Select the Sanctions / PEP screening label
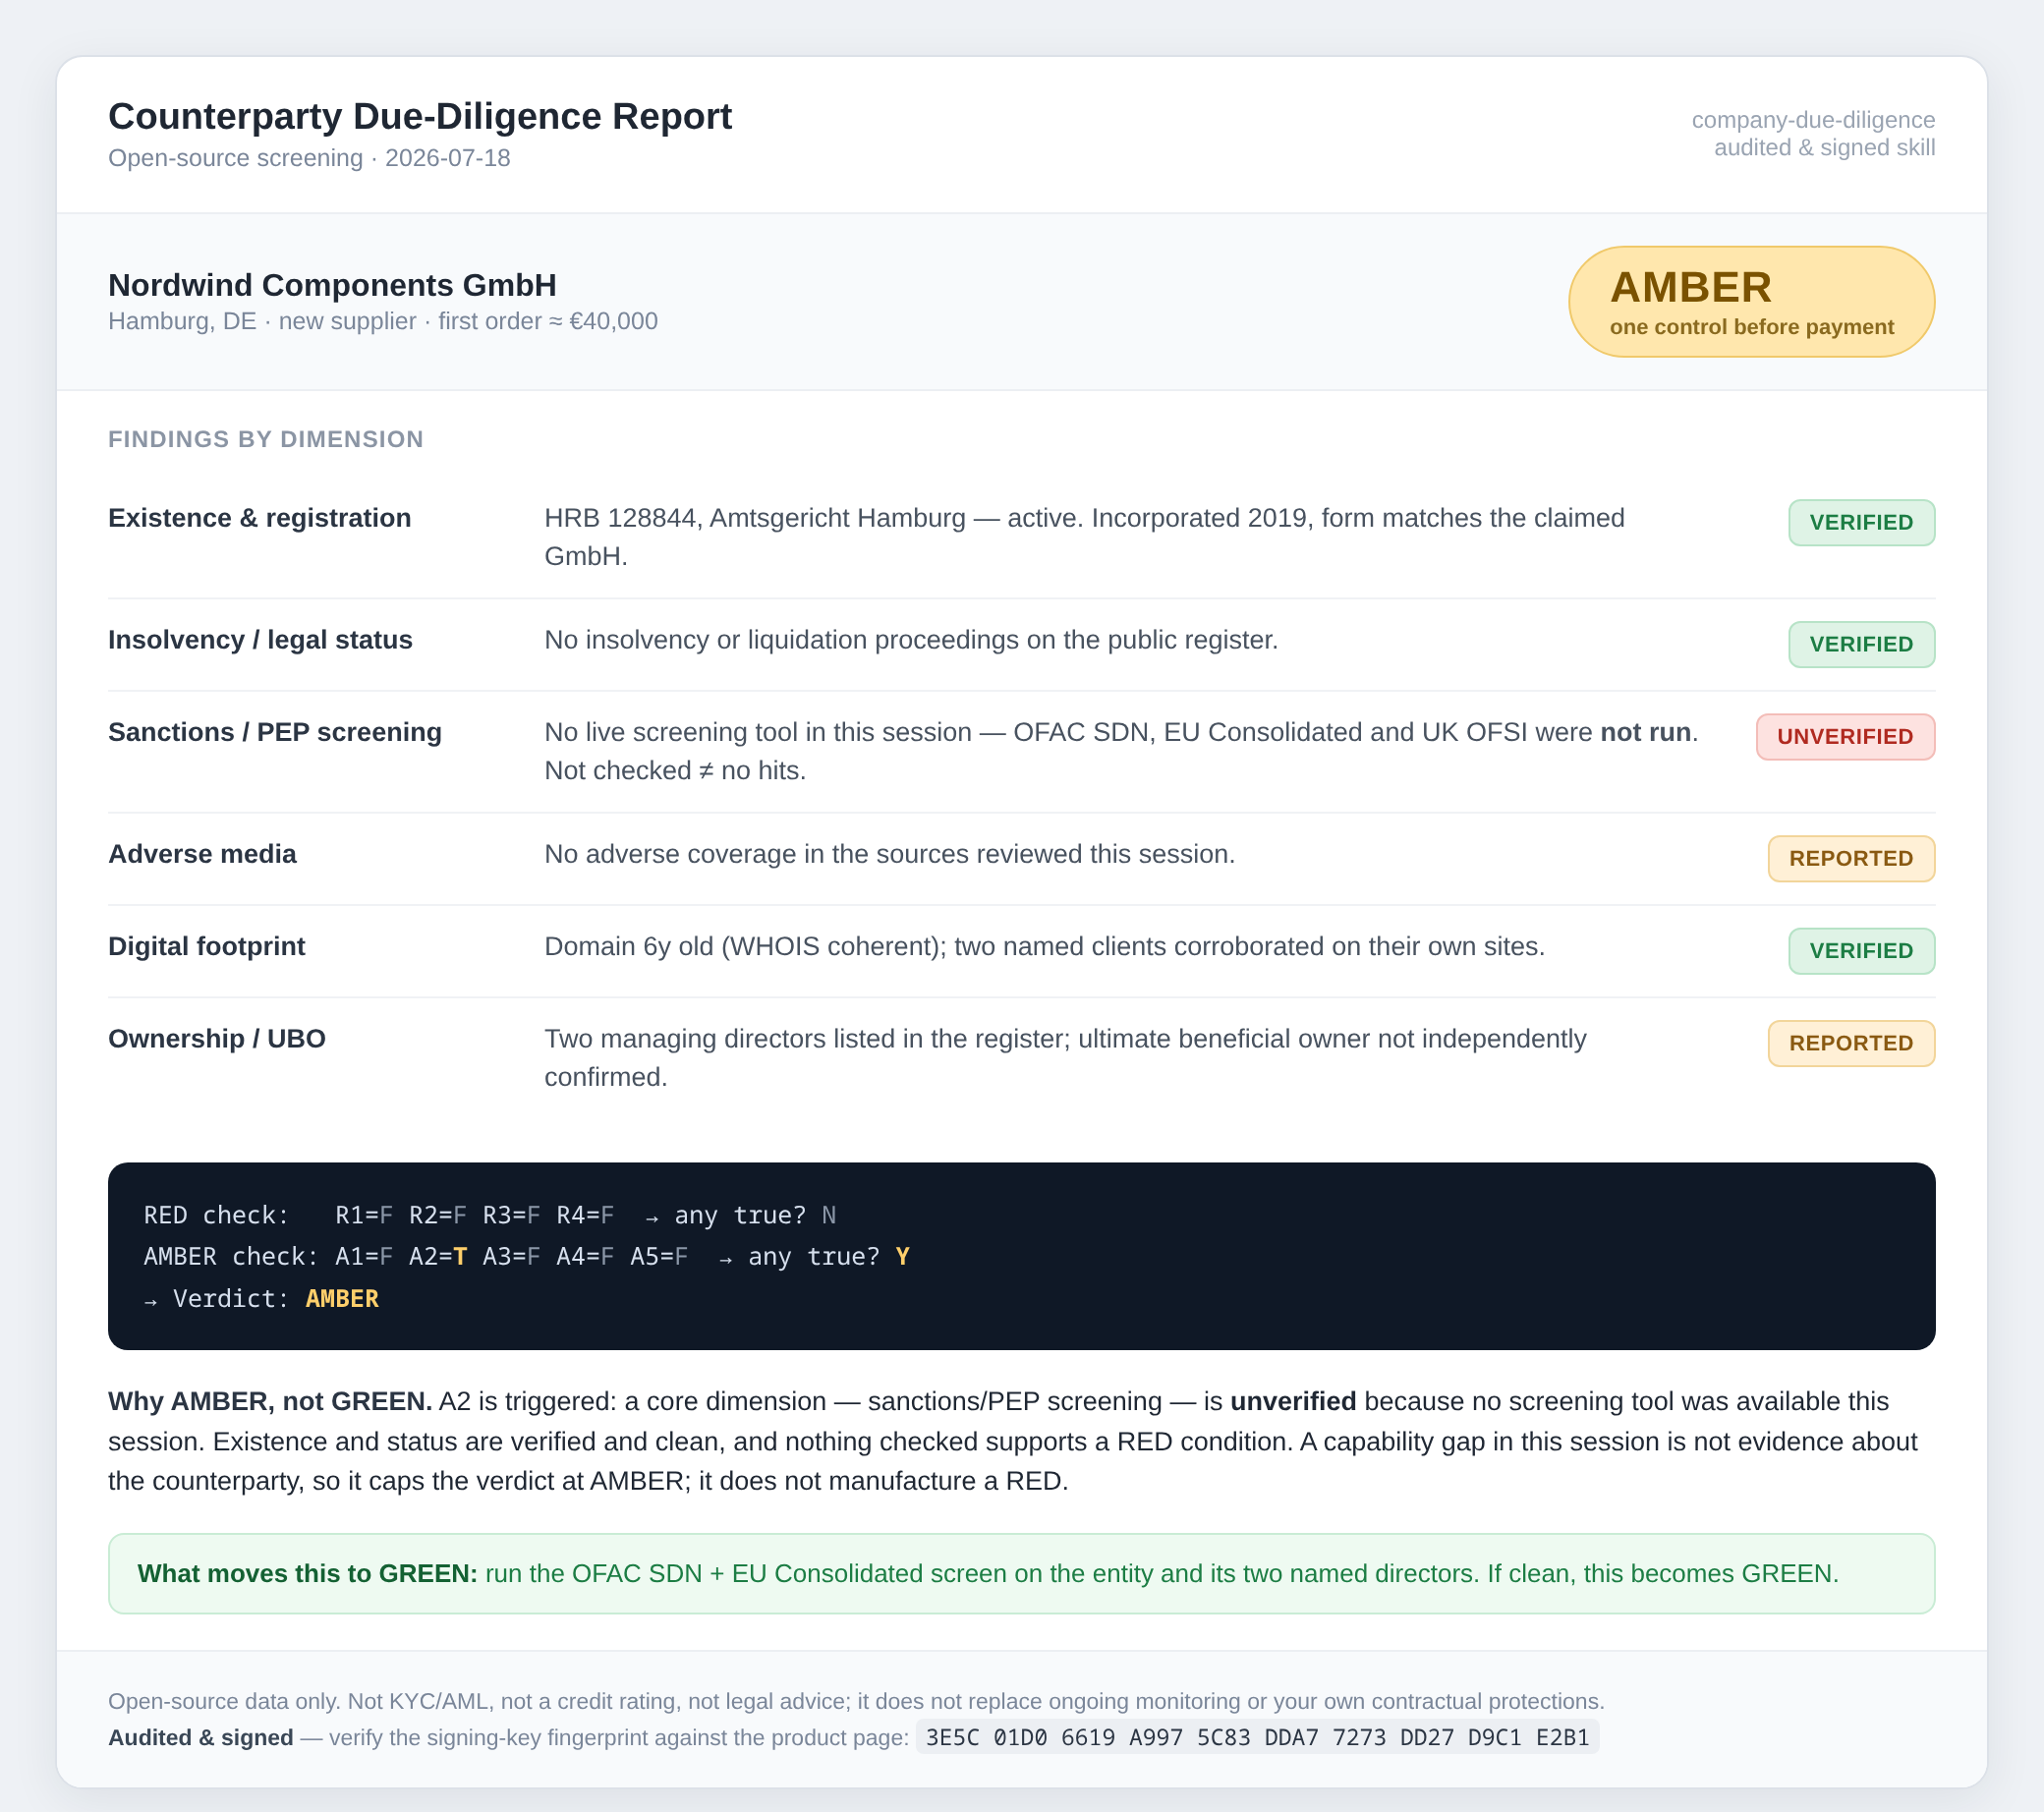 point(275,732)
